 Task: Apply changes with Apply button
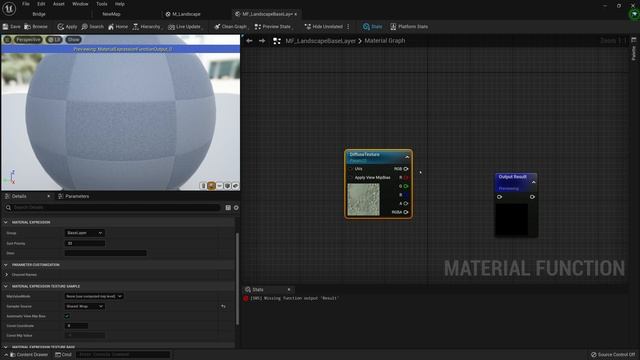point(67,27)
